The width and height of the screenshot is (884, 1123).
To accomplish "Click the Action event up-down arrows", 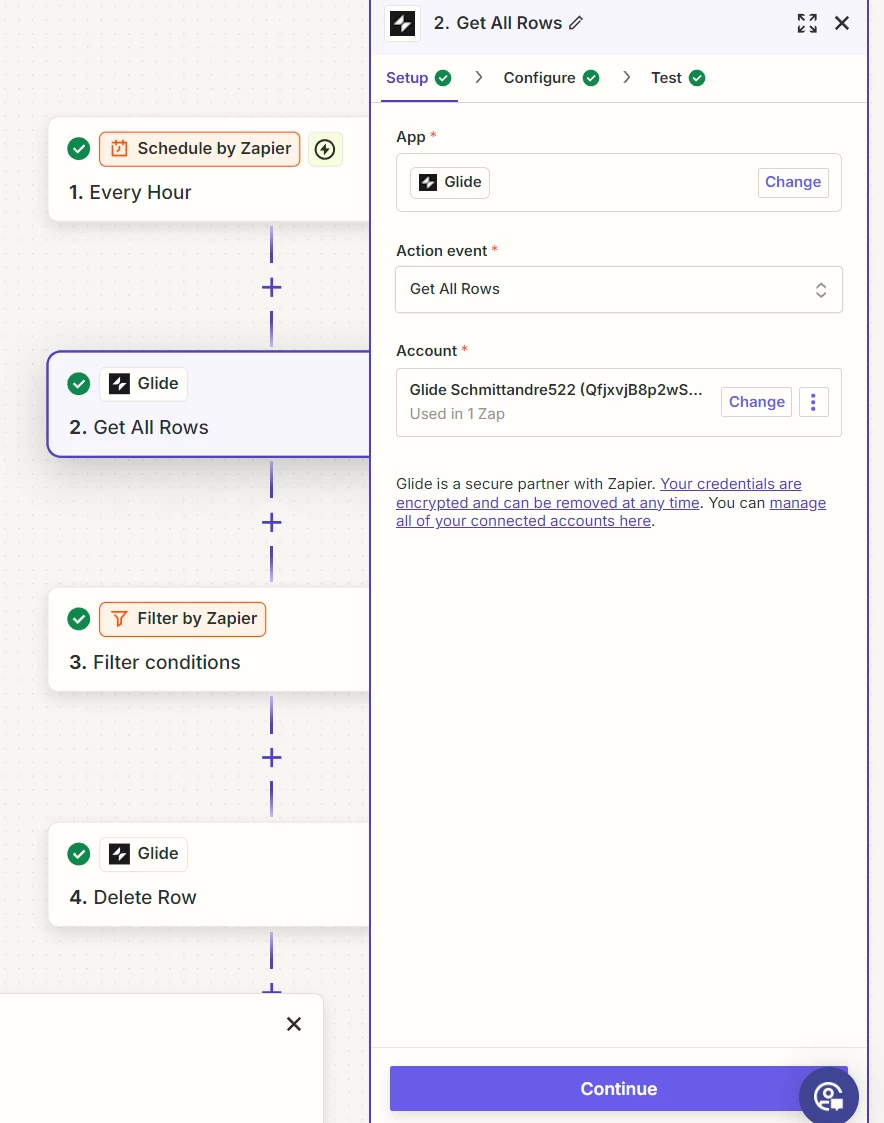I will [x=821, y=290].
